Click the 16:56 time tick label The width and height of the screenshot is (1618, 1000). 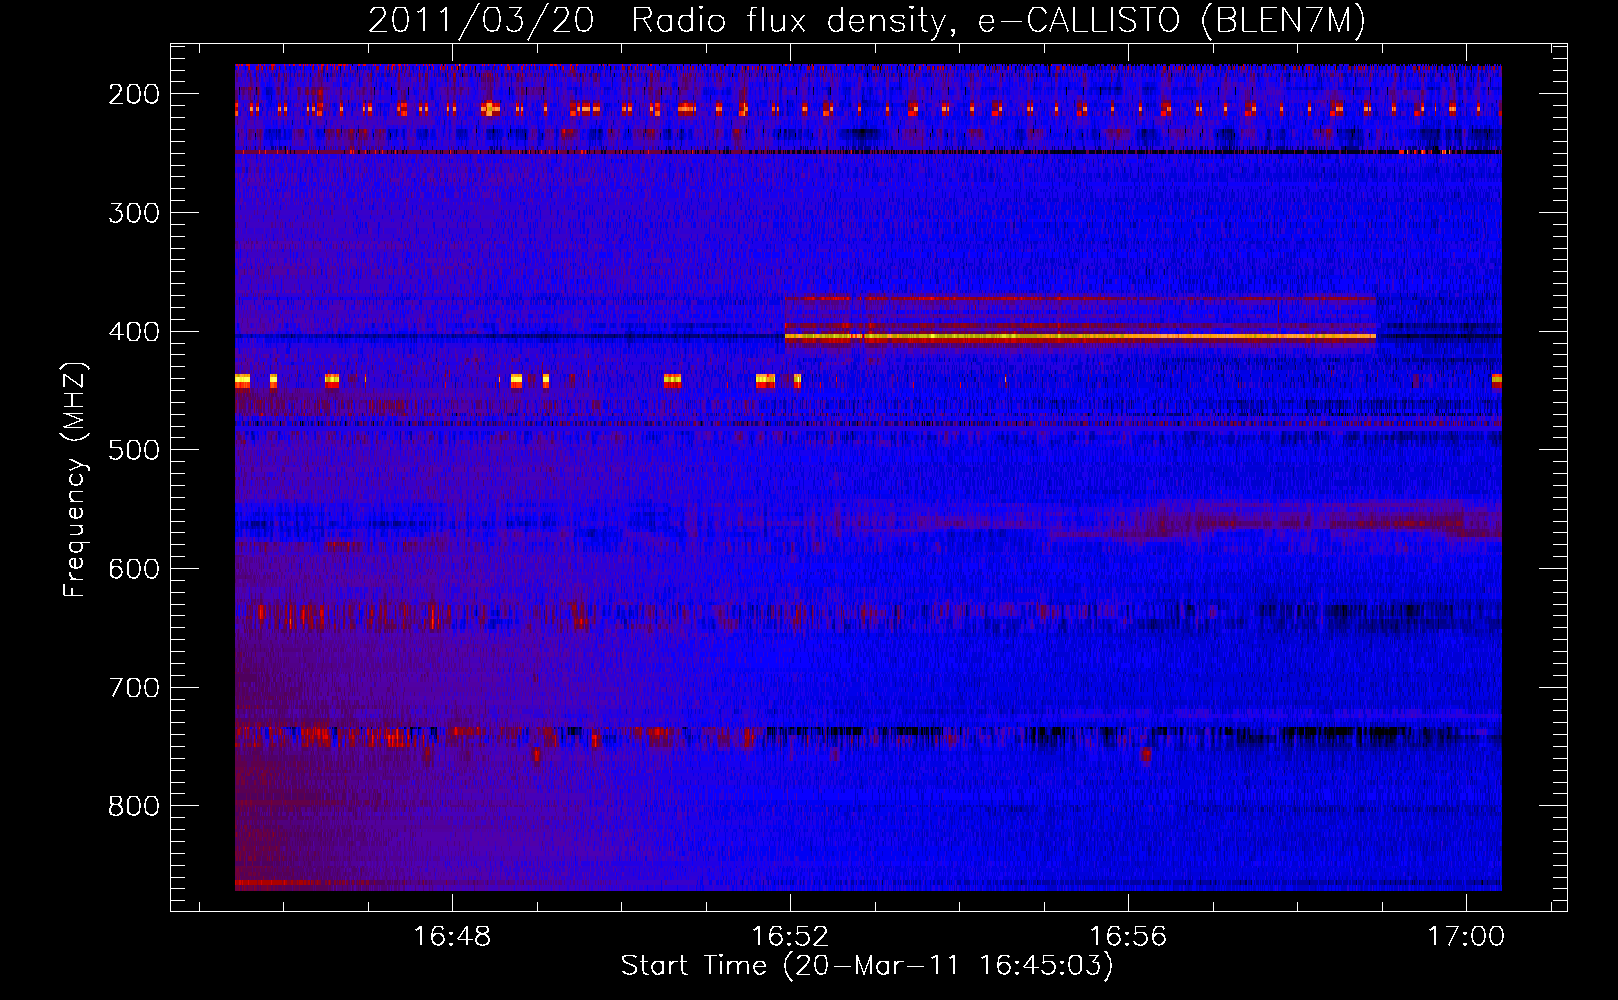click(x=1128, y=937)
